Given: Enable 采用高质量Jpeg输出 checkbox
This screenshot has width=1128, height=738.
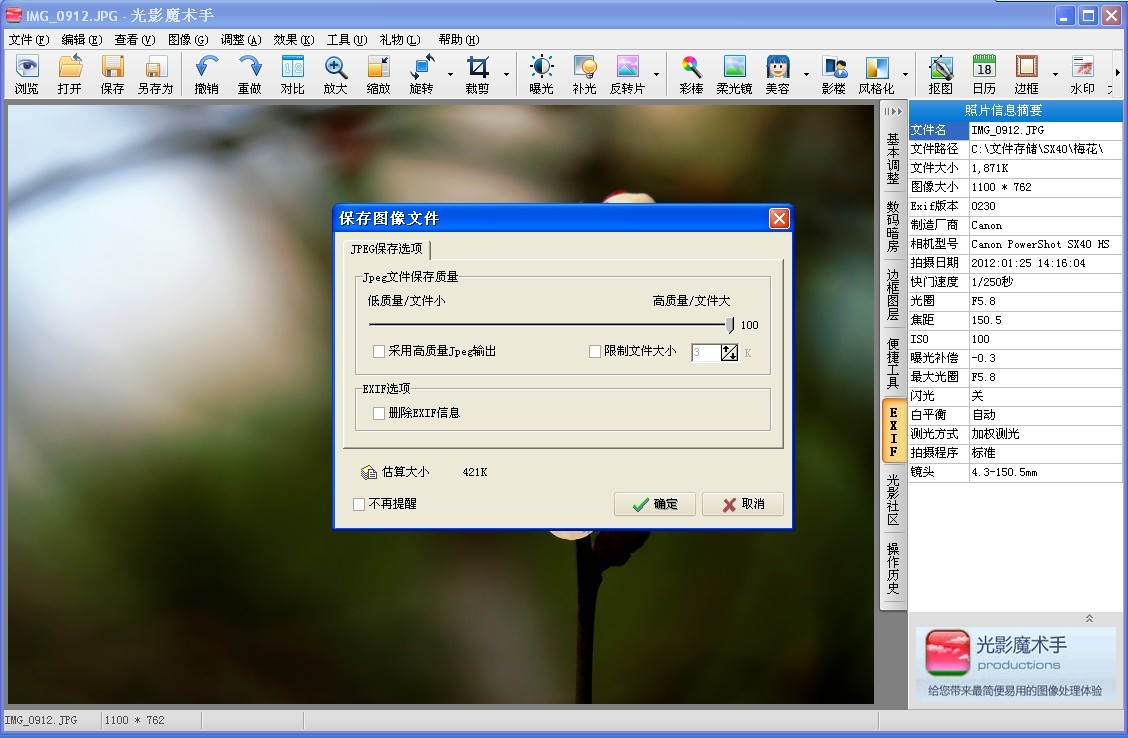Looking at the screenshot, I should (379, 352).
